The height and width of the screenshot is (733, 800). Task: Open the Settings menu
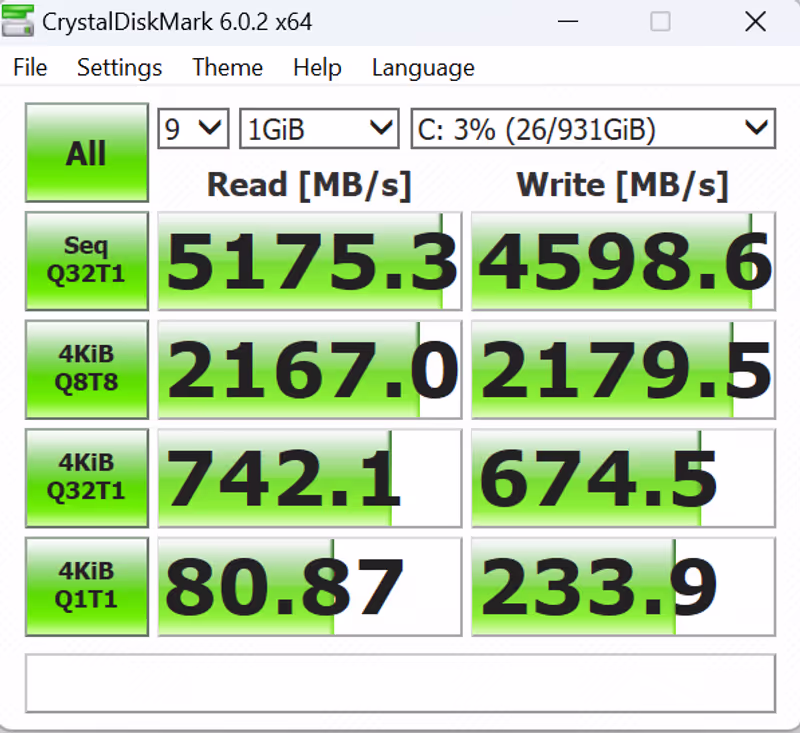coord(119,68)
